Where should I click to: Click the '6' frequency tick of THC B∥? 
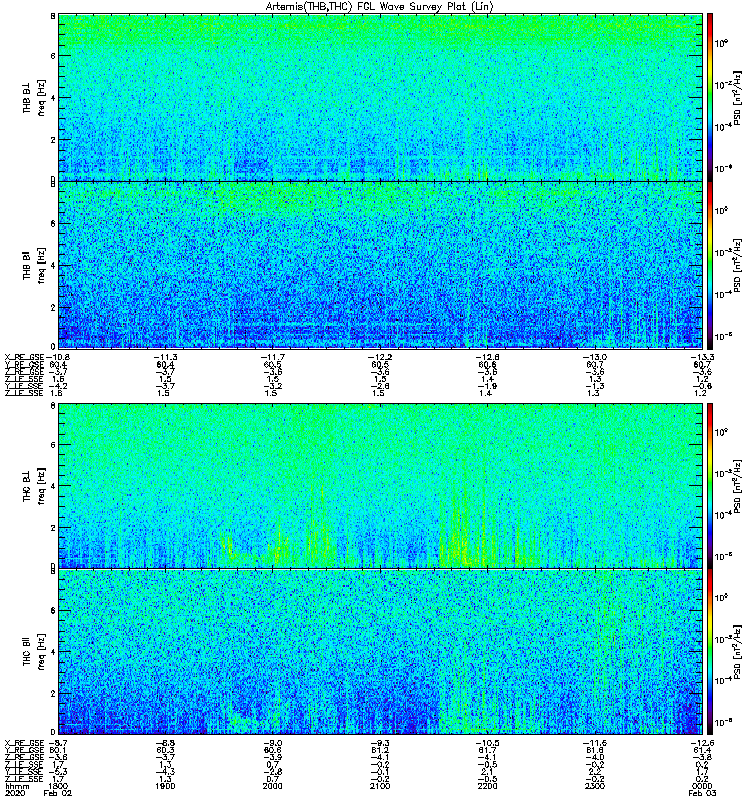click(x=53, y=610)
